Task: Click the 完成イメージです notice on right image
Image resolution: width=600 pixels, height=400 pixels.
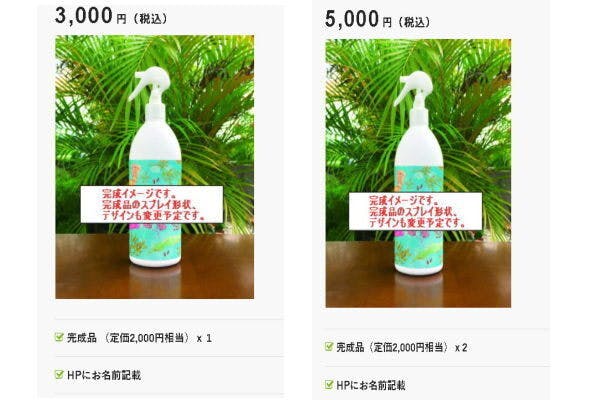Action: coord(416,211)
